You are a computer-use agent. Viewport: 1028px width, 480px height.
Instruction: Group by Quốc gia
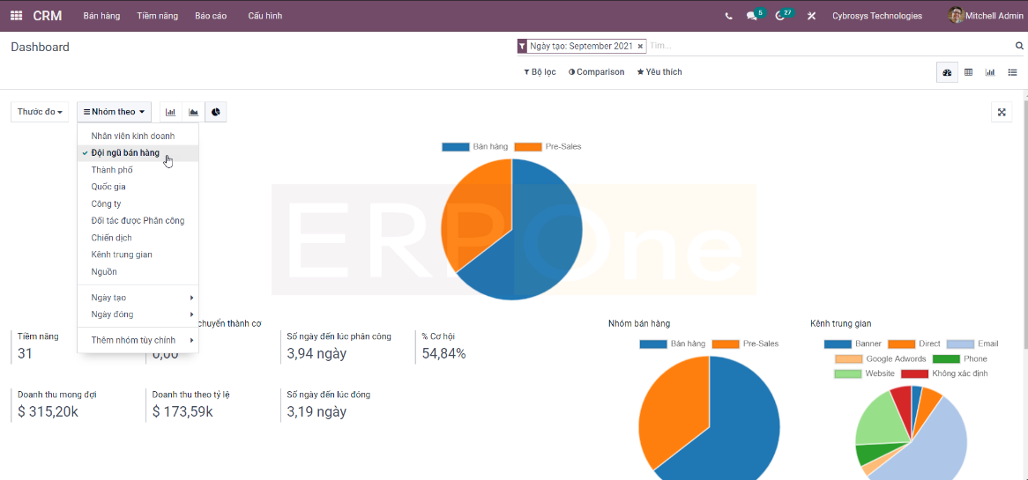[138, 187]
